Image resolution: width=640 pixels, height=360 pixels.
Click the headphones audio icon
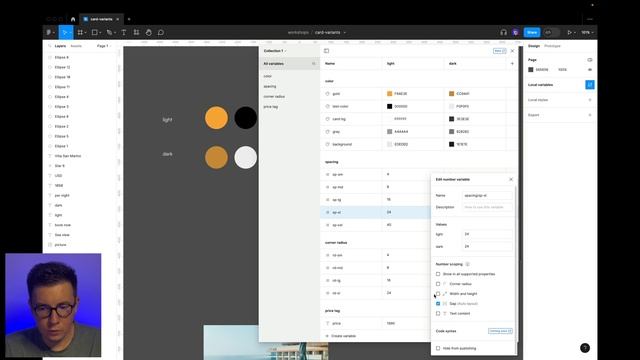pos(503,32)
